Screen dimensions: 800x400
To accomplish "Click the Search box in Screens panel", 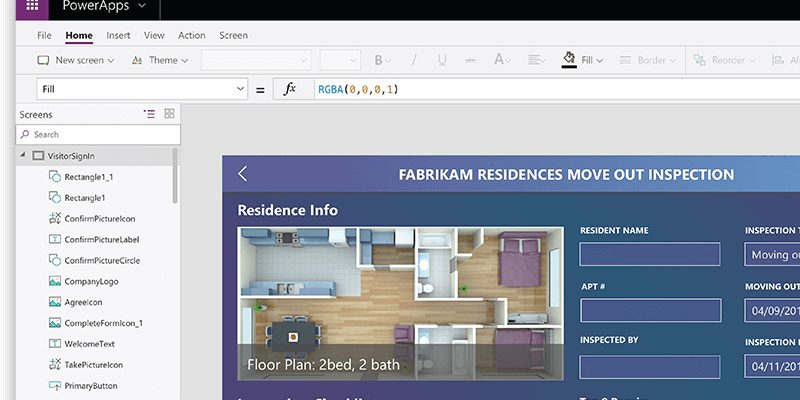I will (98, 134).
